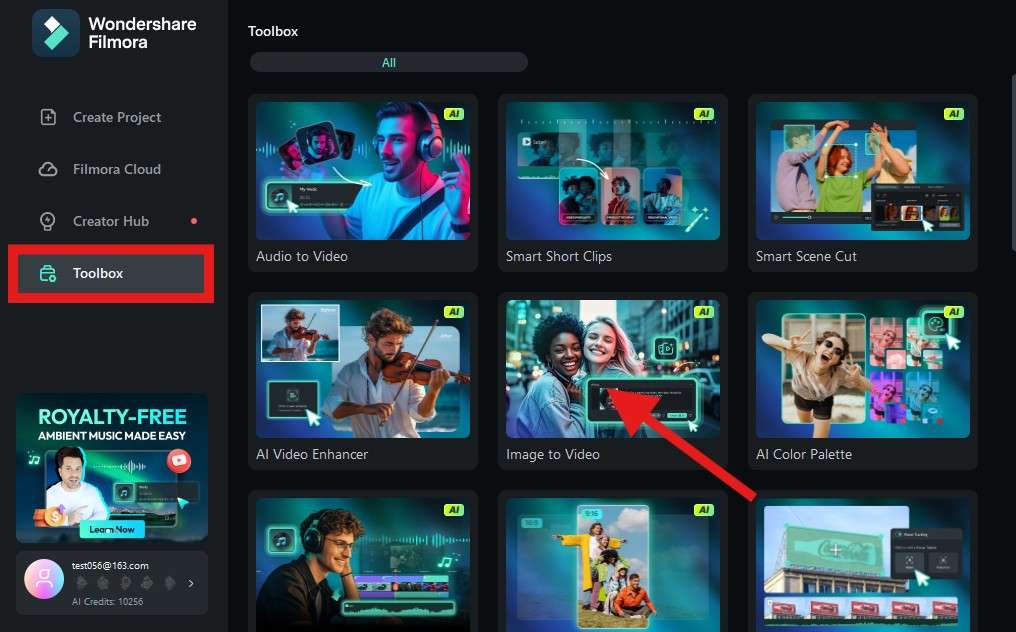Click the Audio to Video label
Screen dimensions: 1016x632
[x=302, y=257]
